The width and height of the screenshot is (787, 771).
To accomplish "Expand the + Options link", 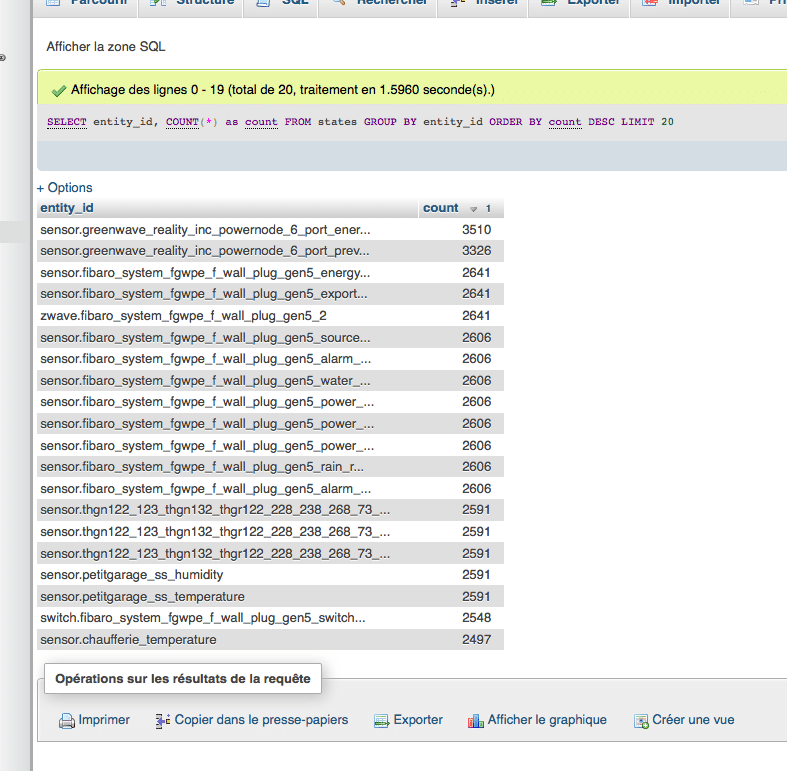I will 65,188.
